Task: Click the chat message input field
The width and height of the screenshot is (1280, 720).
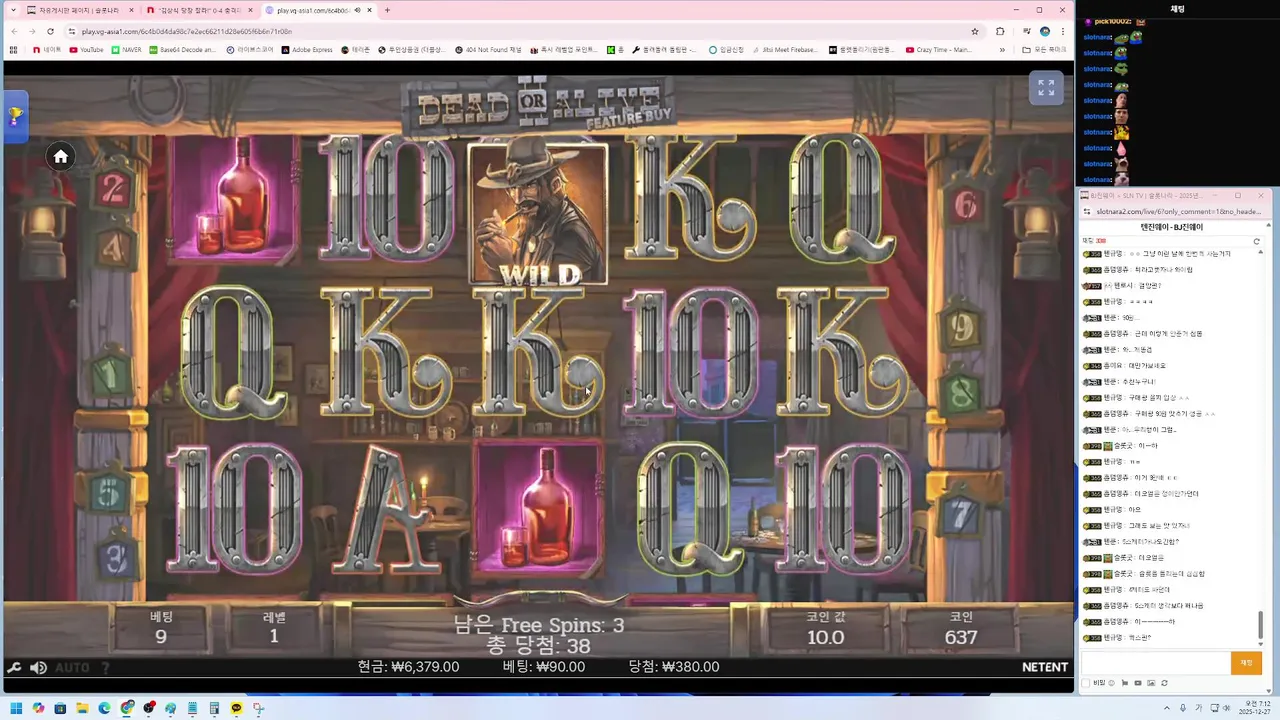Action: click(x=1156, y=662)
